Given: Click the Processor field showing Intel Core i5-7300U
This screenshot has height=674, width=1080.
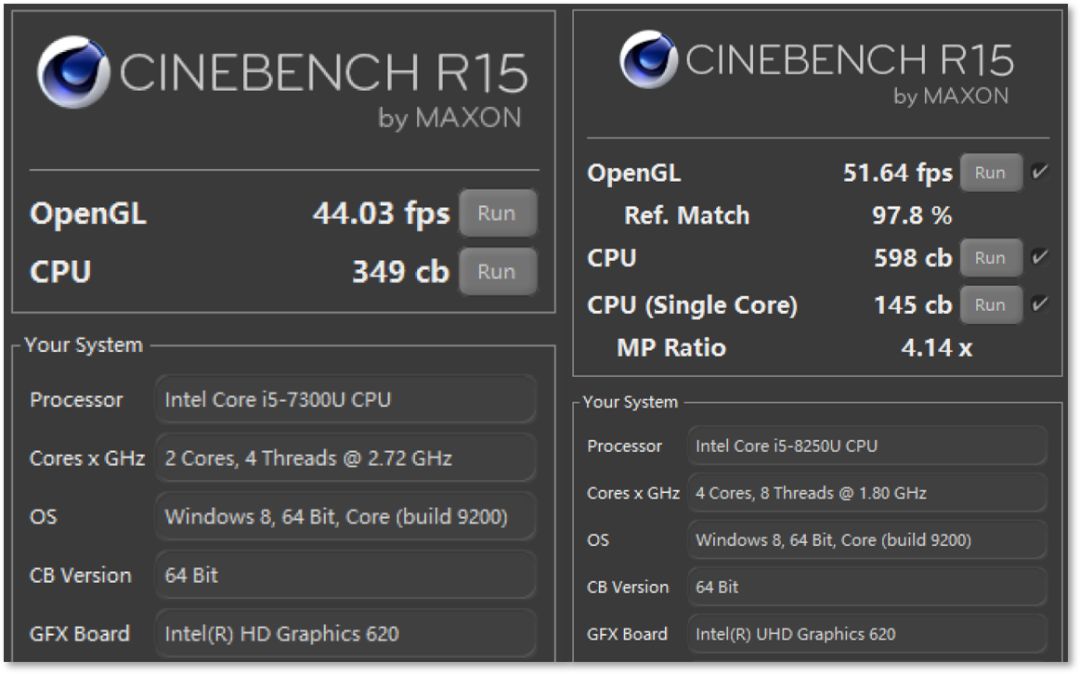Looking at the screenshot, I should point(345,400).
